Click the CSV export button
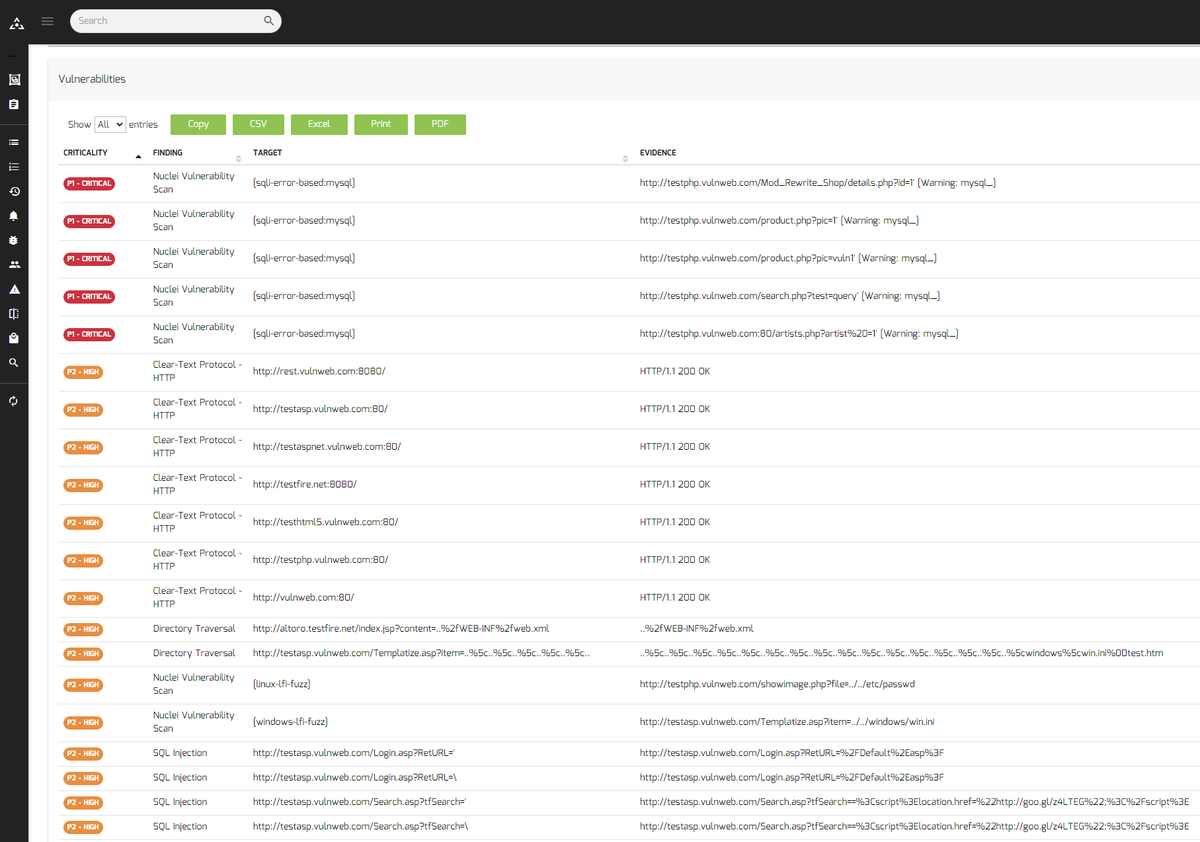The width and height of the screenshot is (1200, 842). (x=258, y=124)
